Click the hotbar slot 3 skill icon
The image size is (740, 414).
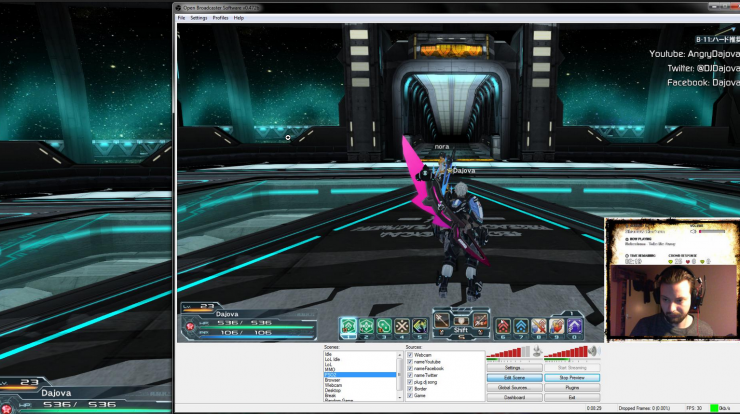tap(384, 326)
